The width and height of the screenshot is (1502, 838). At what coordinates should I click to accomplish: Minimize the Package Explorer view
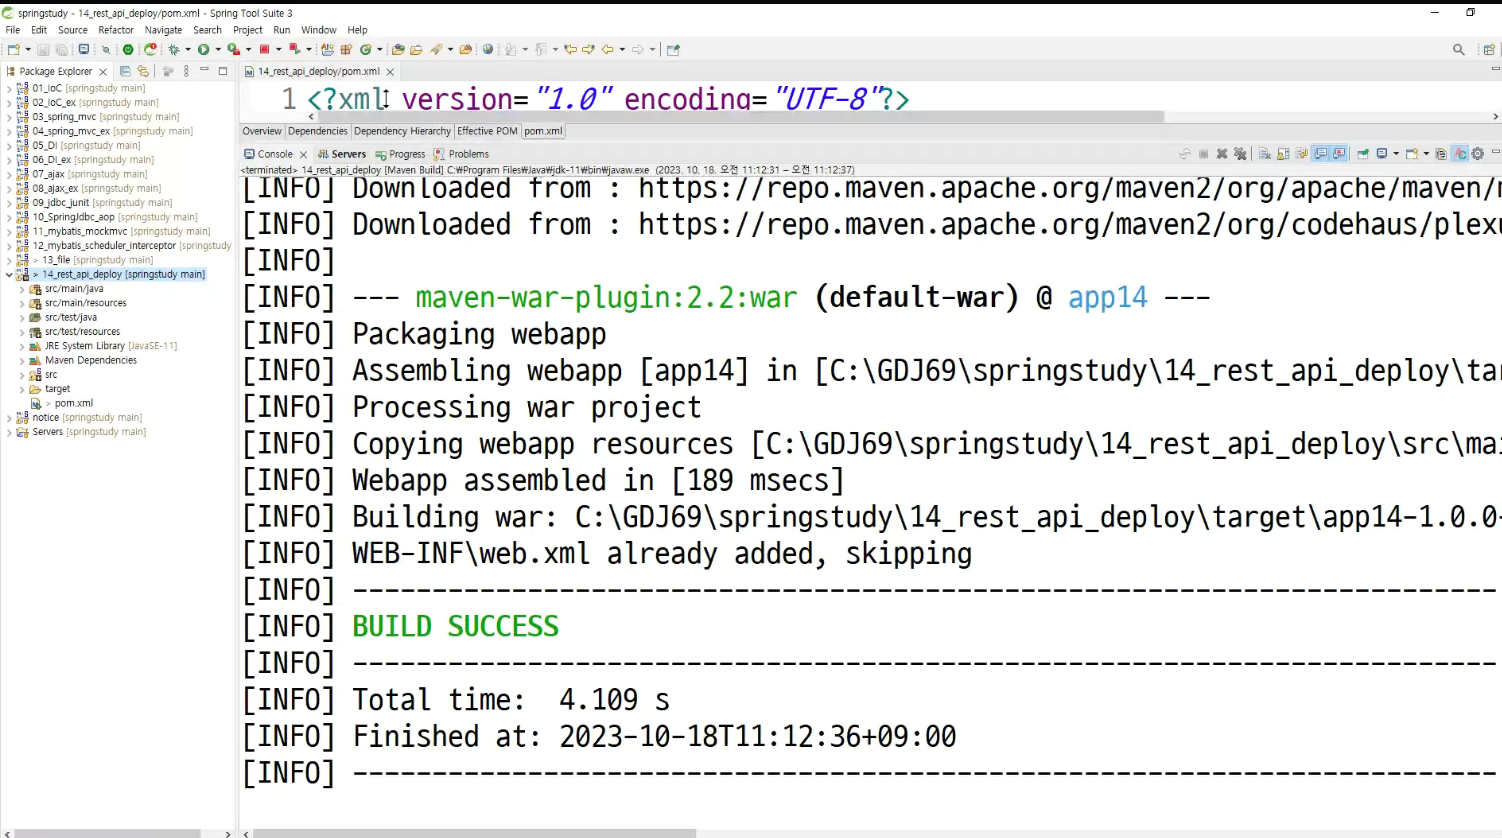coord(204,71)
